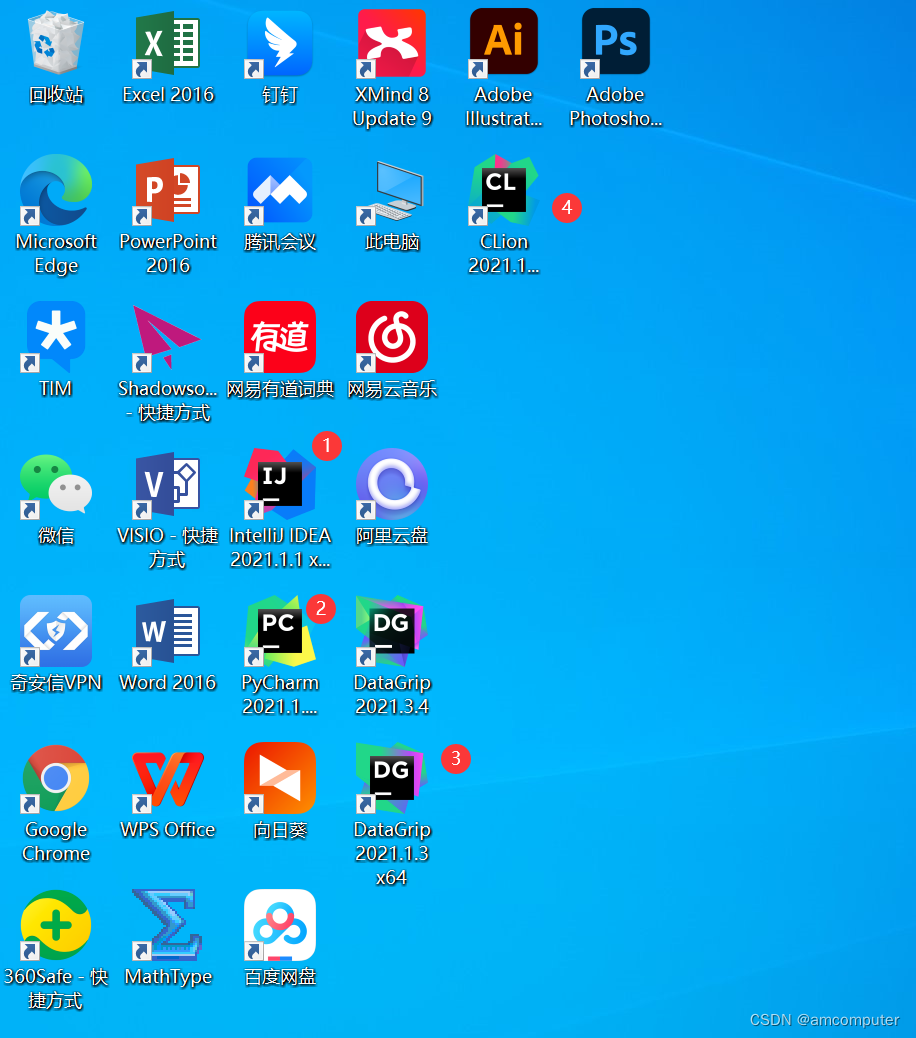Open Aliyun Drive (阿里云盘) icon
The image size is (916, 1038).
[x=392, y=485]
